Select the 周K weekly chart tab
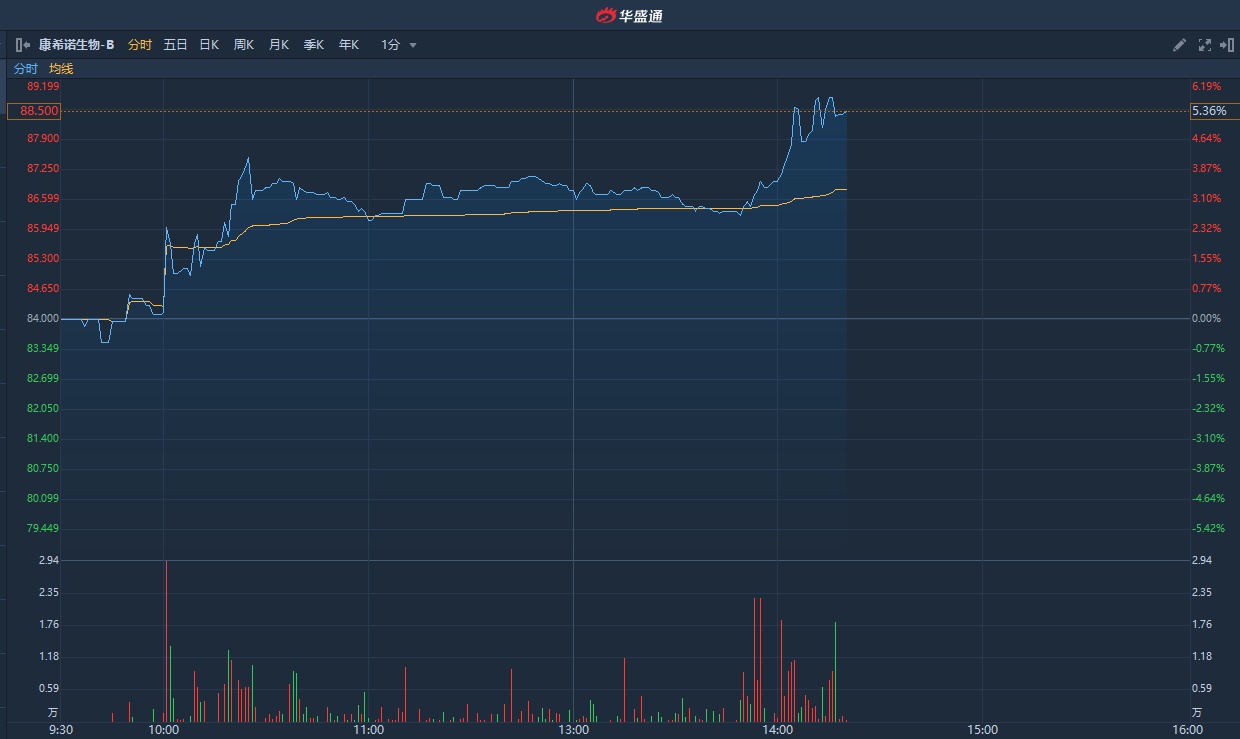The width and height of the screenshot is (1240, 739). click(x=244, y=45)
